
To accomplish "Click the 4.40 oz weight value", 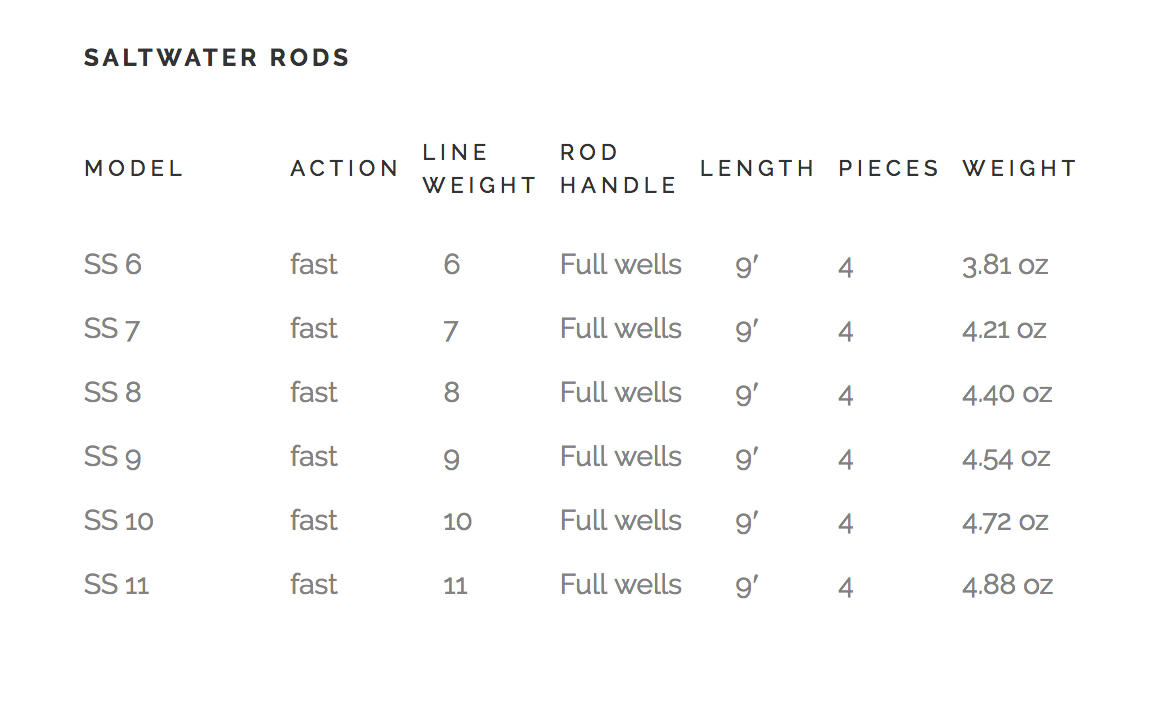I will tap(1007, 393).
